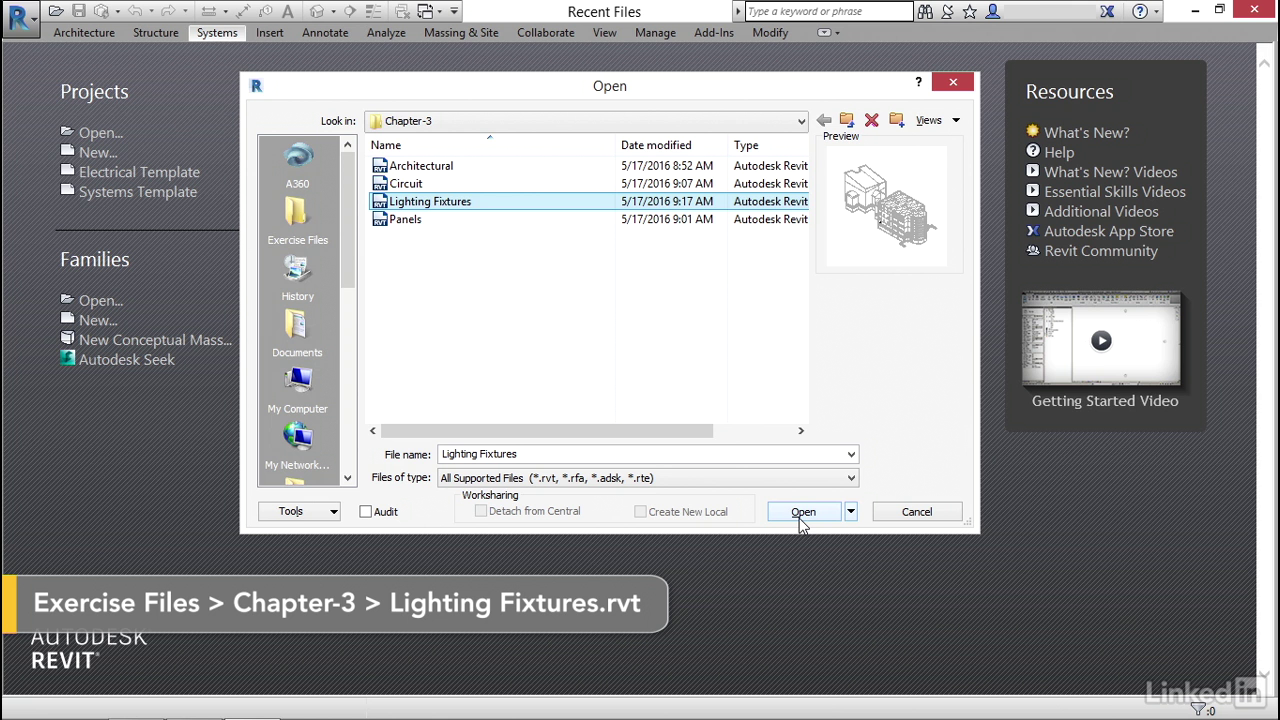Viewport: 1280px width, 720px height.
Task: Open Documents location in places sidebar
Action: [297, 334]
